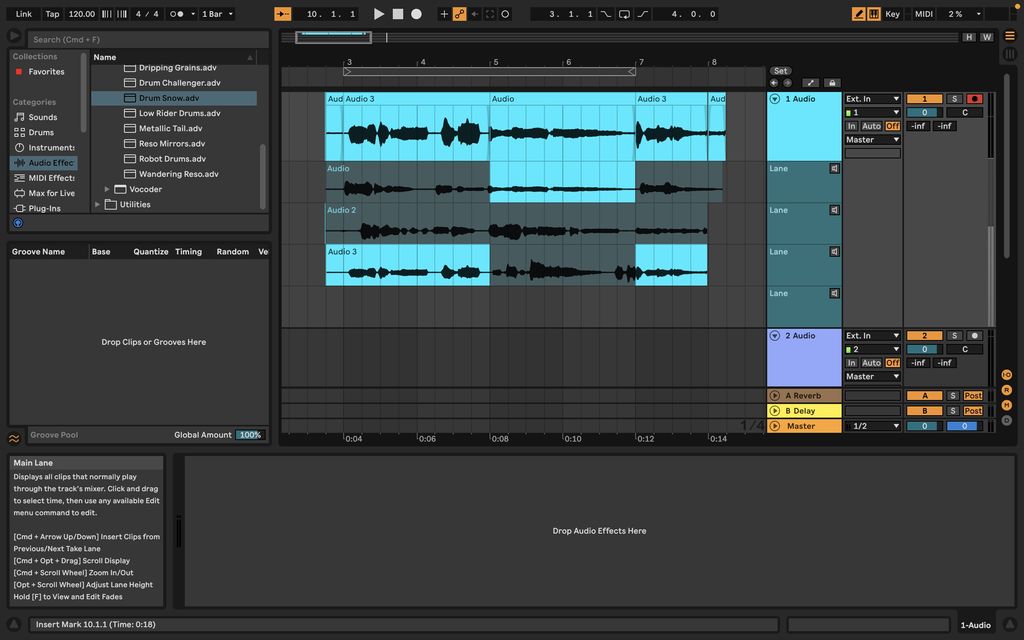Open the Ext. In input dropdown on 1 Audio
This screenshot has width=1024, height=640.
tap(872, 99)
